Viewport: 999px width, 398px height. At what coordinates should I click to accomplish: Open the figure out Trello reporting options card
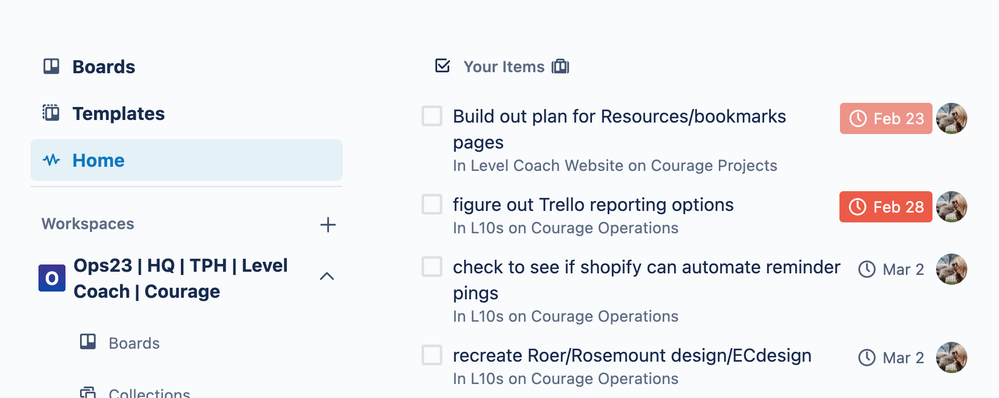click(x=593, y=205)
